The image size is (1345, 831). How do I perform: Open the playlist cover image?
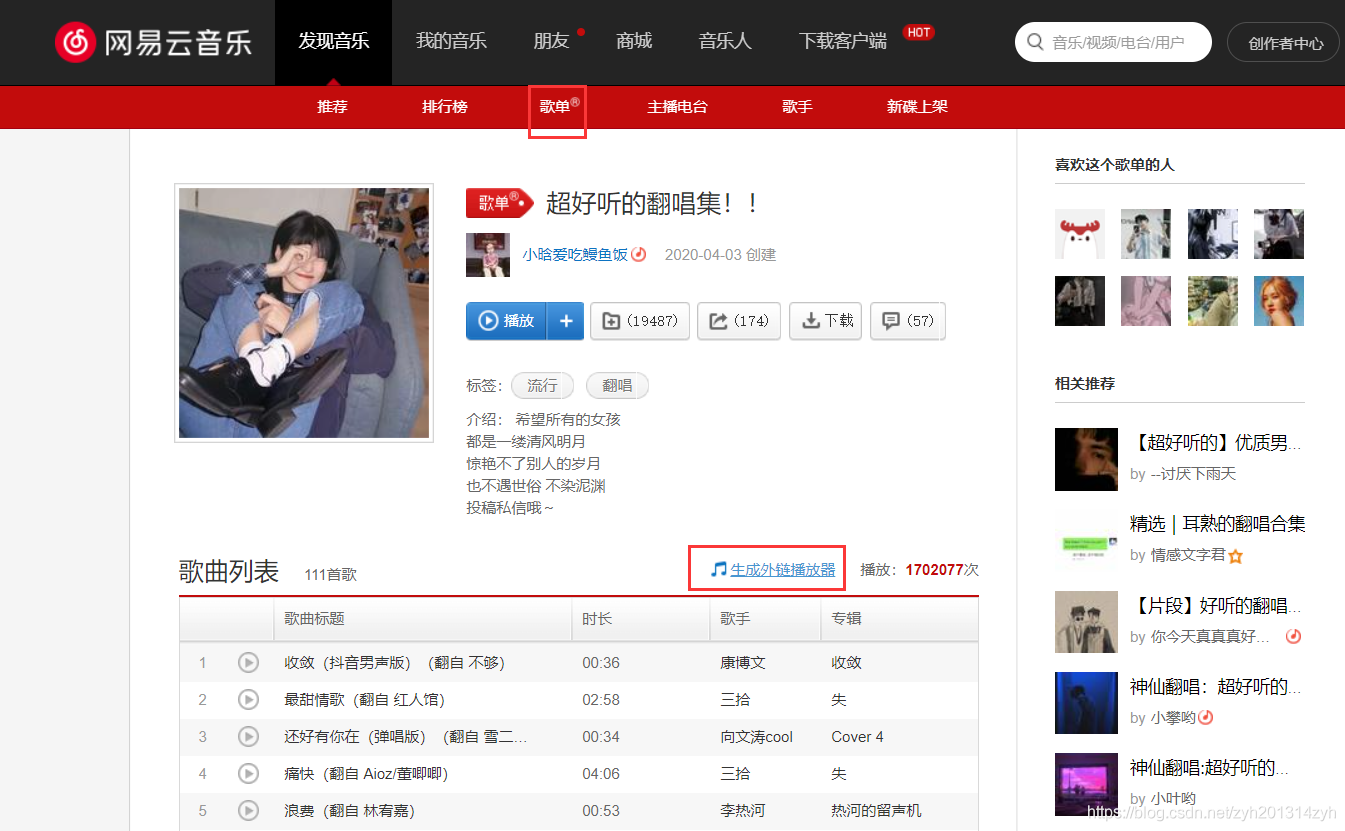tap(304, 313)
